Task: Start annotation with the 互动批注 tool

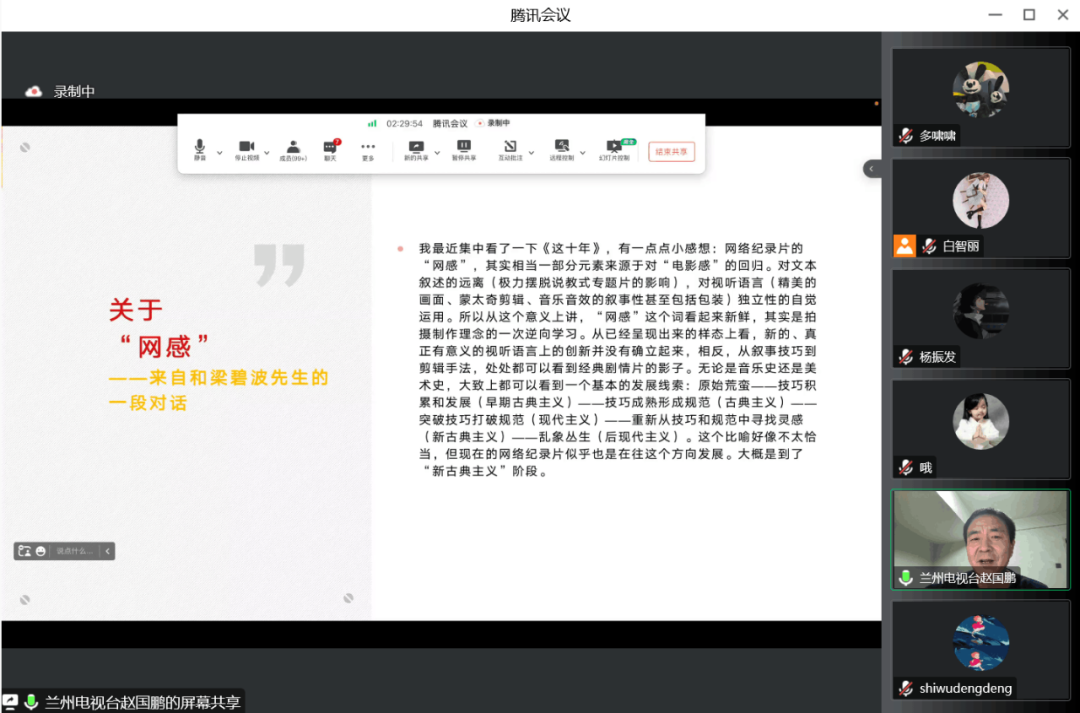Action: pyautogui.click(x=511, y=146)
